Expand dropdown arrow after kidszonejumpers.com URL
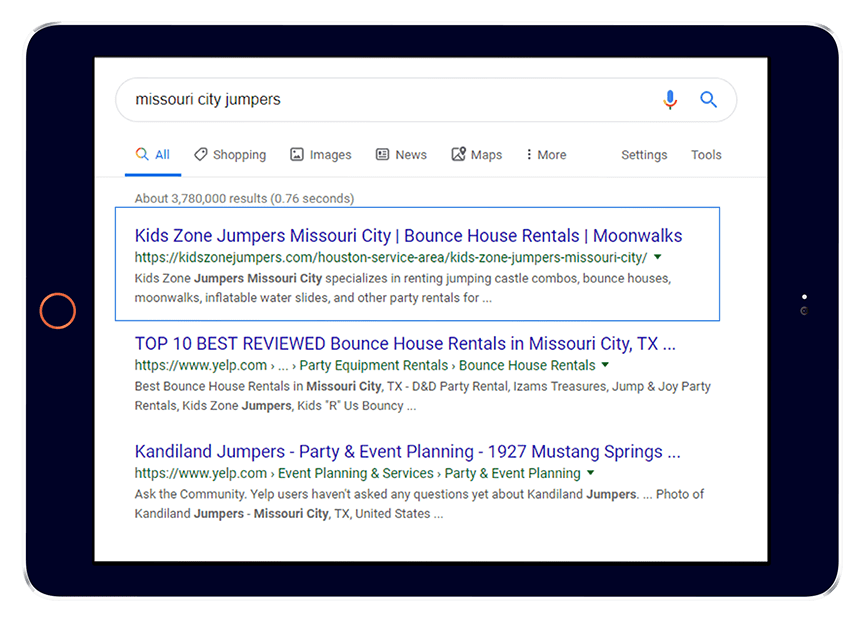The width and height of the screenshot is (856, 621). 658,257
